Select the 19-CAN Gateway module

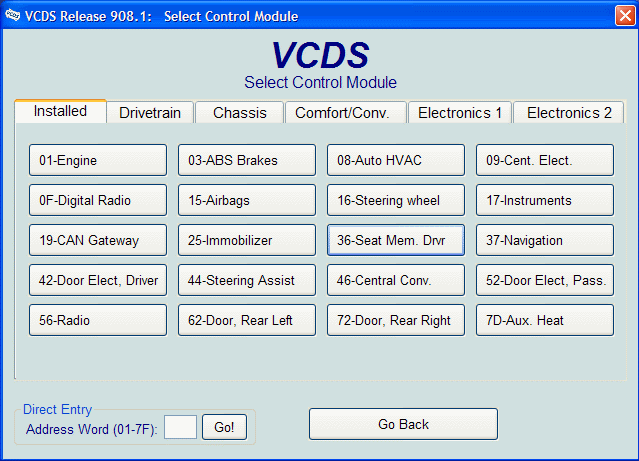coord(98,240)
